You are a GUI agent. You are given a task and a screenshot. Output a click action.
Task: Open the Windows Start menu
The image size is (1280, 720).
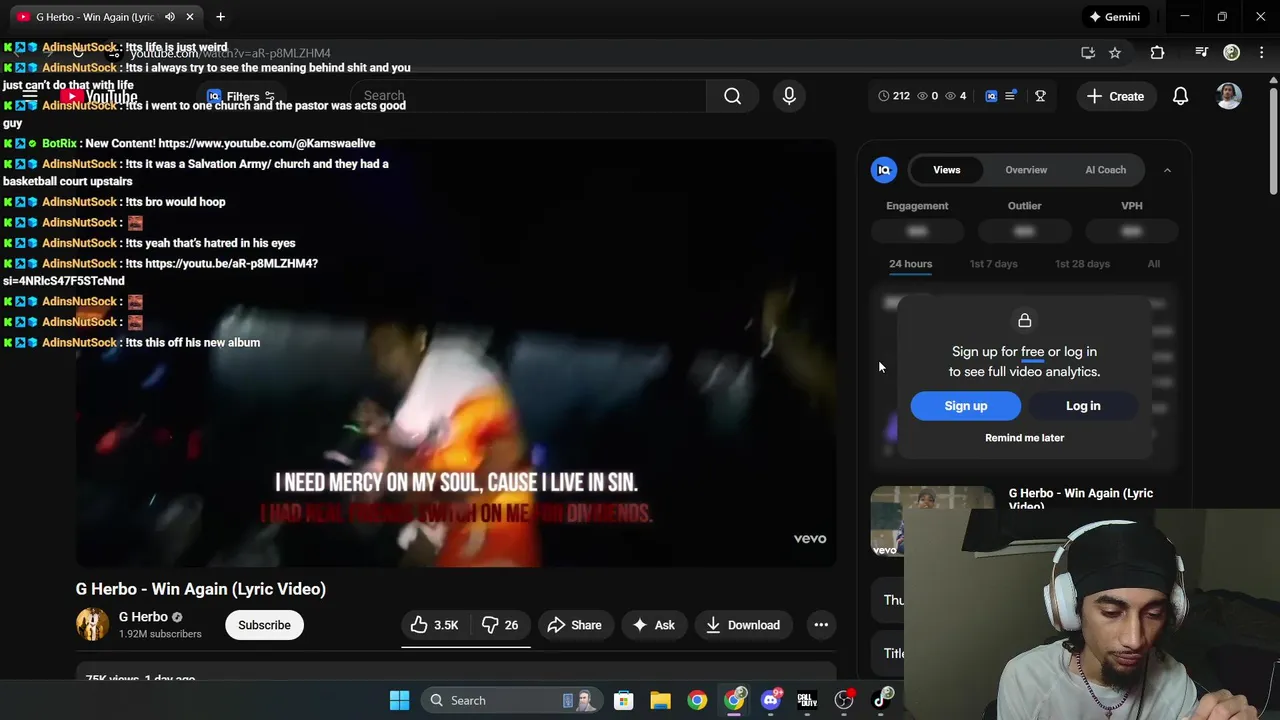(x=399, y=700)
